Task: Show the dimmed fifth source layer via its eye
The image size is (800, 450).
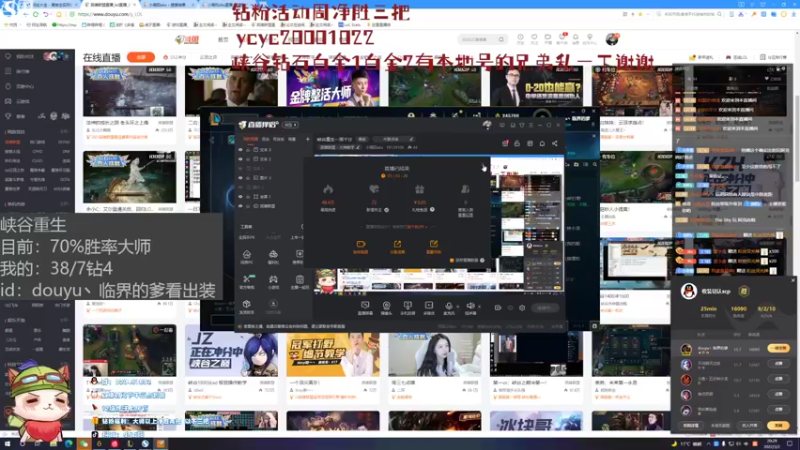Action: click(x=241, y=187)
